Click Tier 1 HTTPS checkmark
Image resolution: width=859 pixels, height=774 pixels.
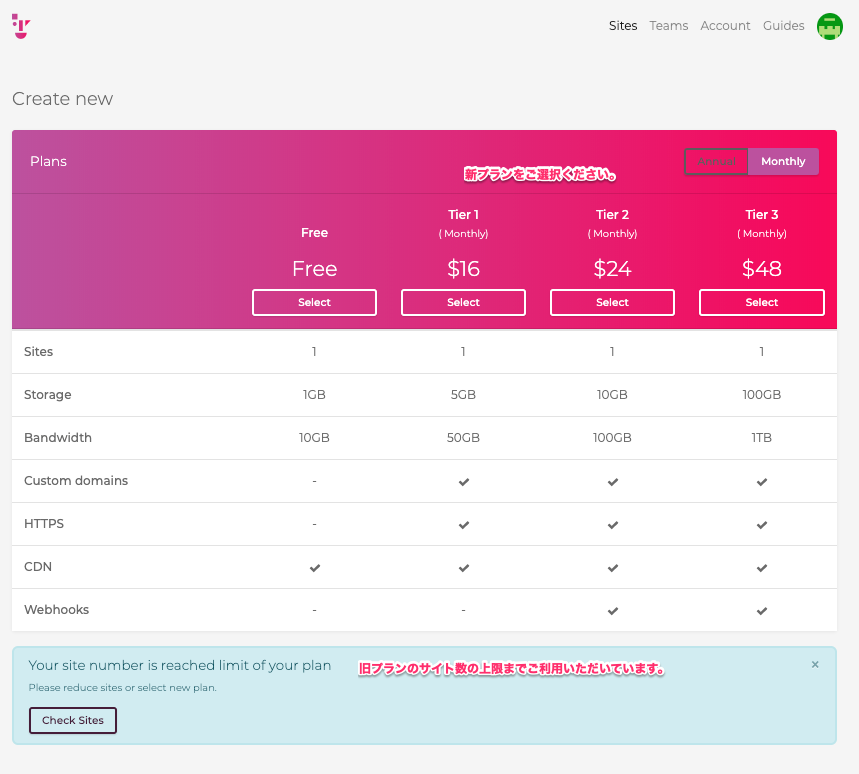click(x=463, y=525)
